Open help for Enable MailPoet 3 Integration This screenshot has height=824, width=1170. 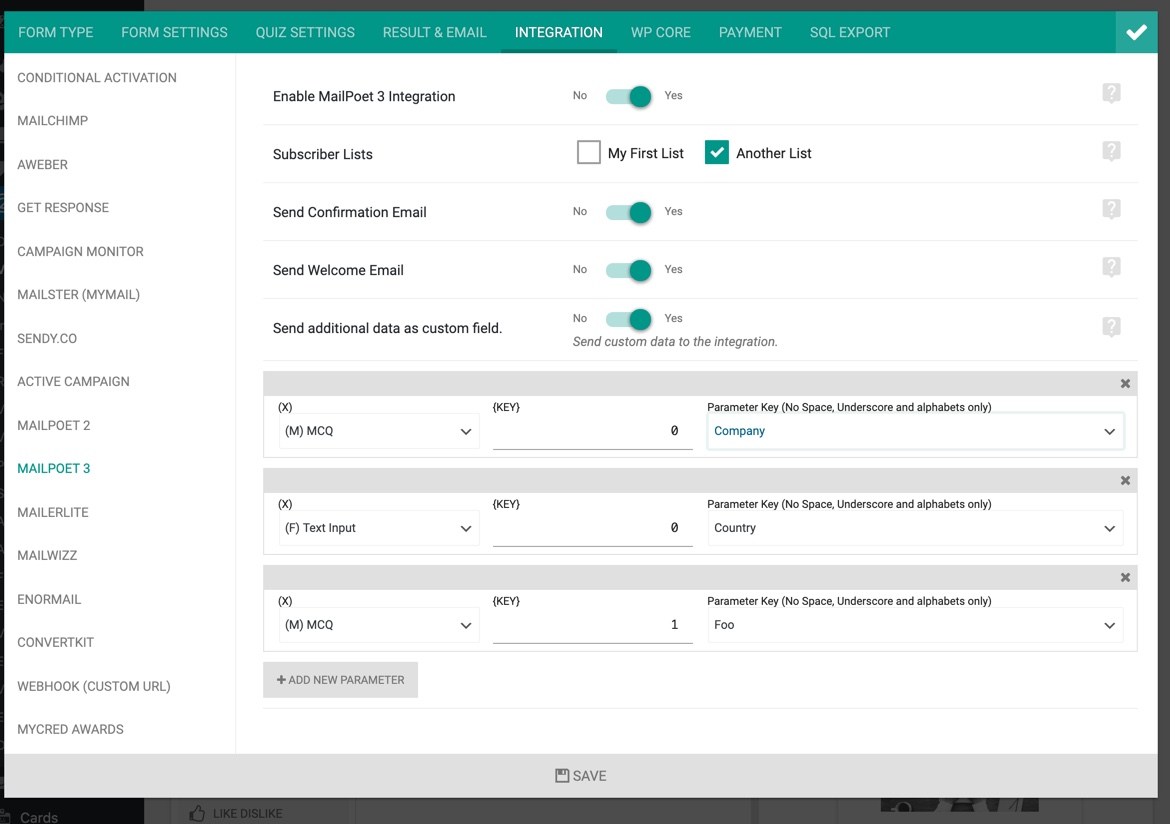pos(1111,93)
